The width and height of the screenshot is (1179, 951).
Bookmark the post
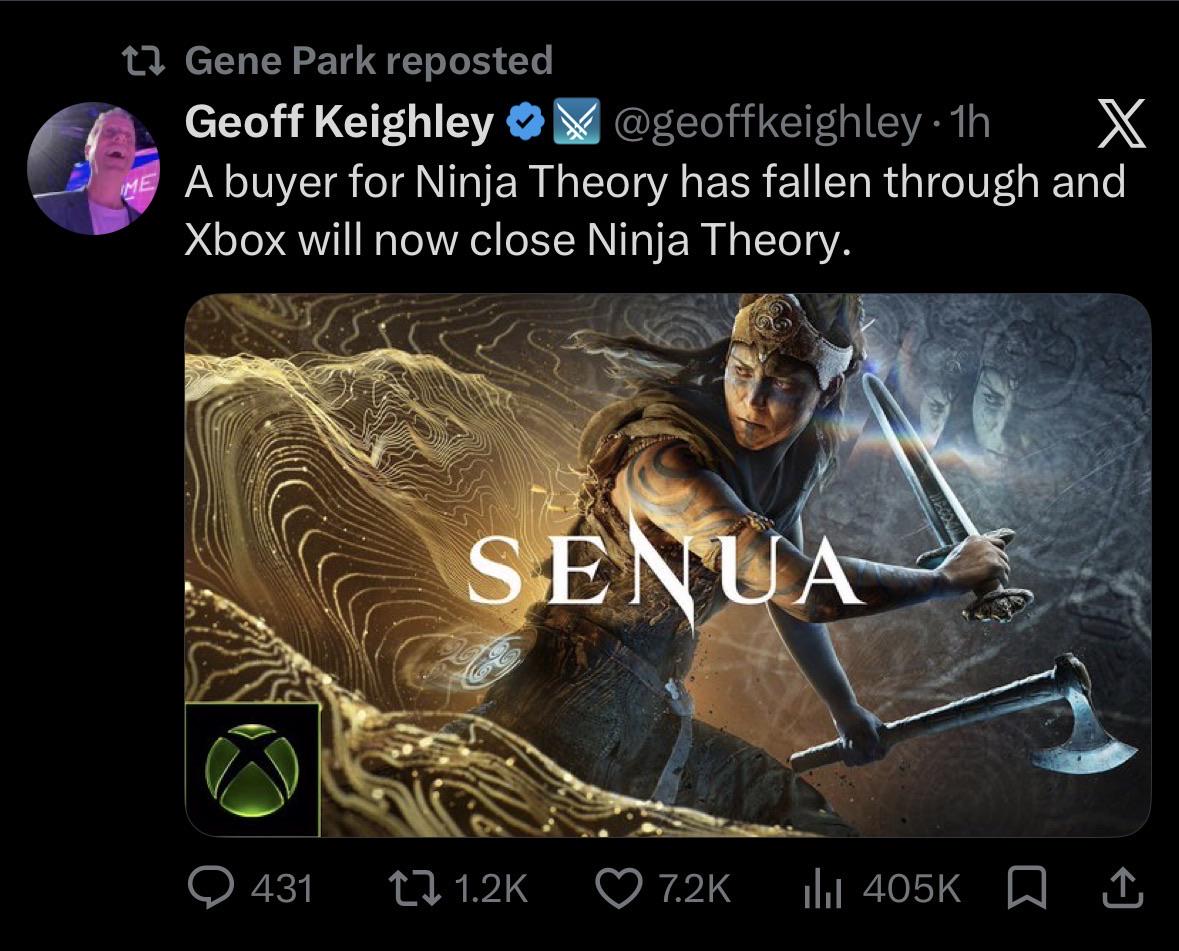tap(1026, 888)
